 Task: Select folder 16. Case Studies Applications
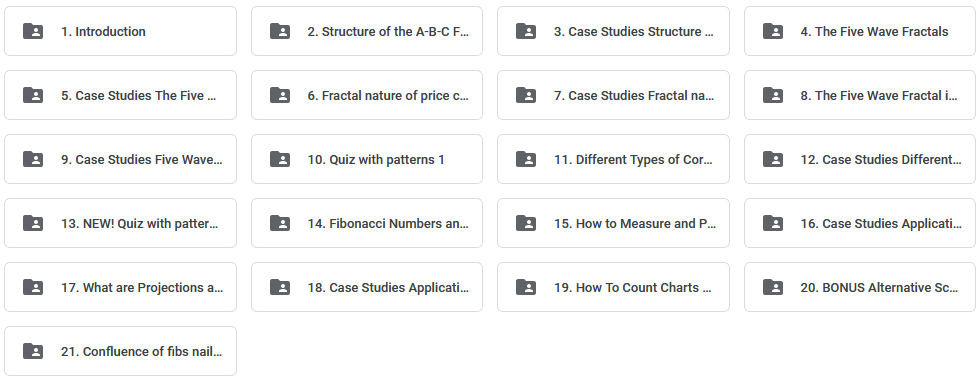859,223
